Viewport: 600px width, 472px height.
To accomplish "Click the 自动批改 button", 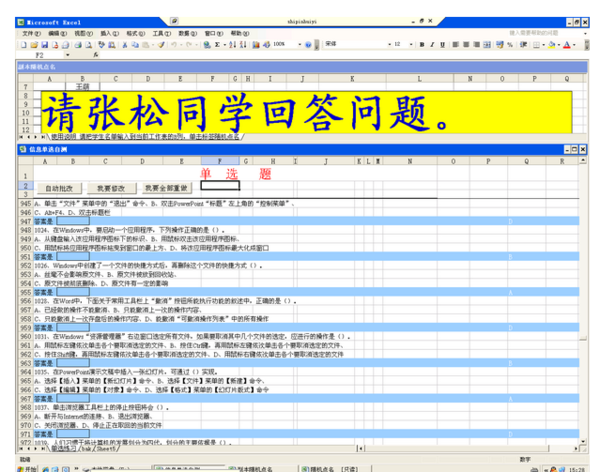I will pyautogui.click(x=59, y=188).
